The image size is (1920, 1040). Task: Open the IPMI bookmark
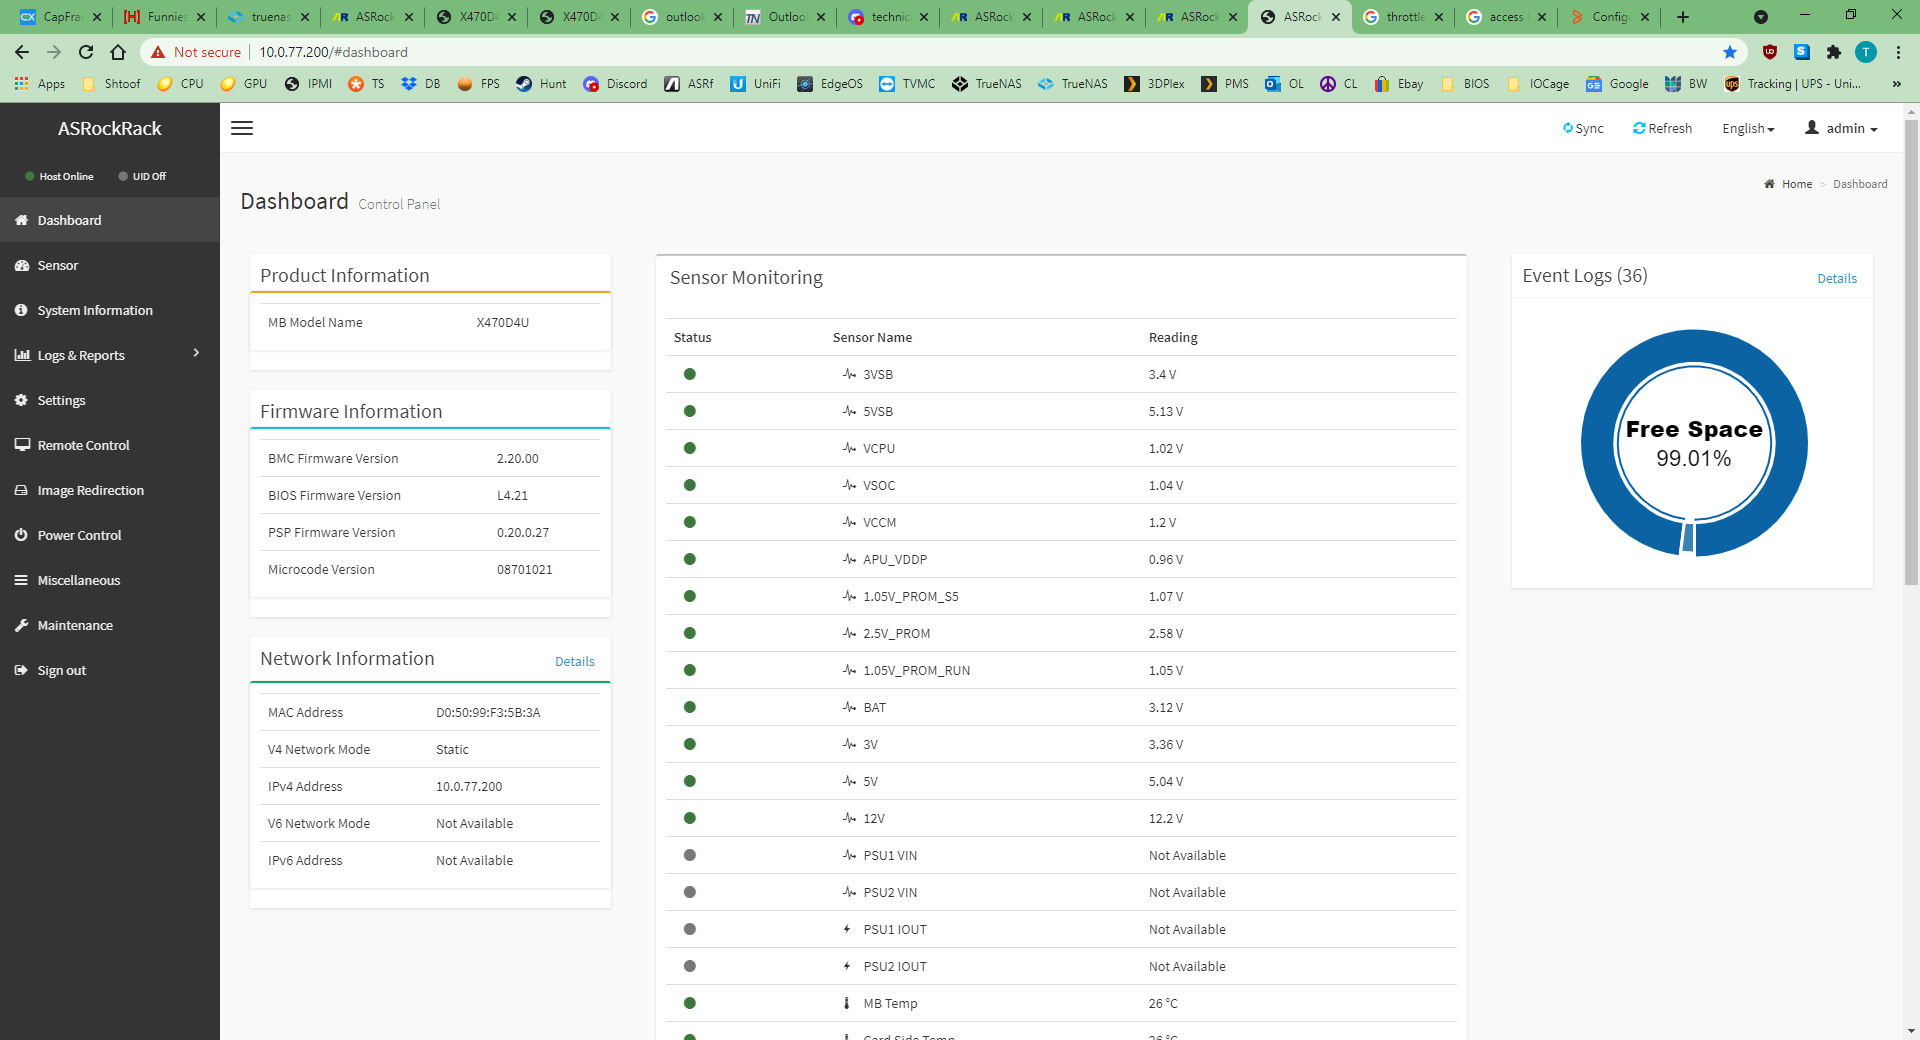point(308,84)
